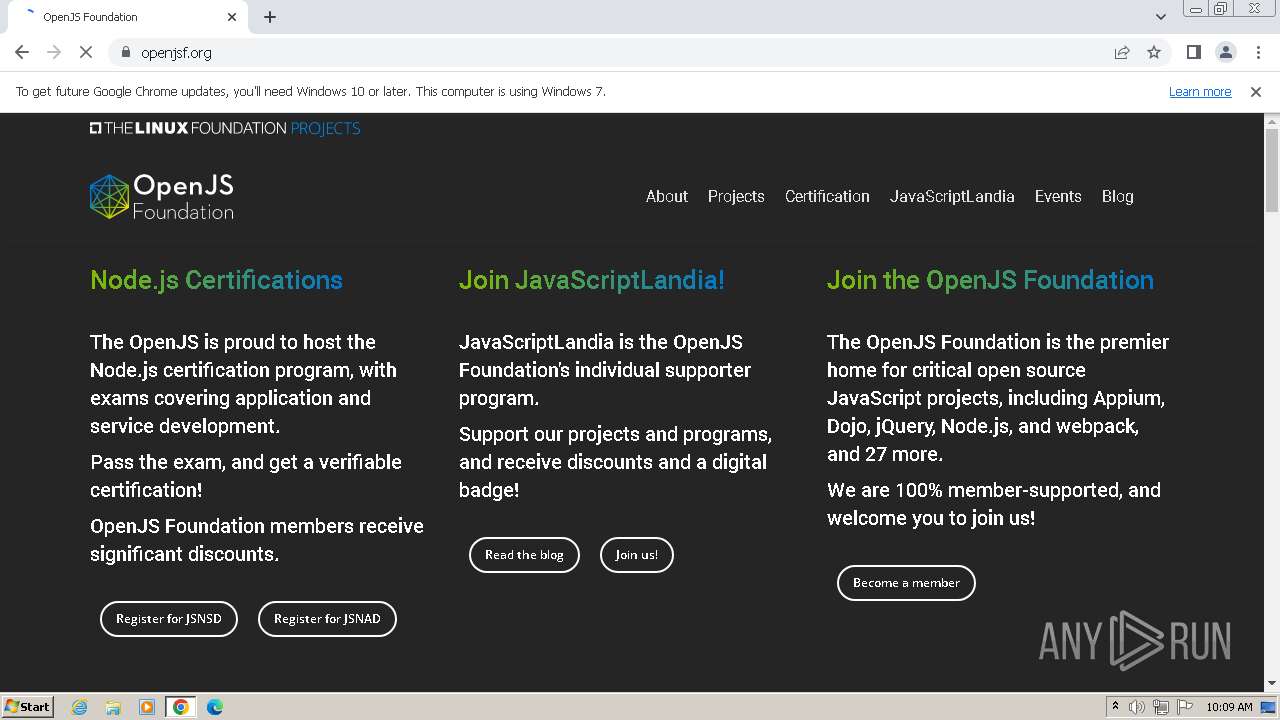Open the Chrome profile avatar
The height and width of the screenshot is (720, 1280).
pos(1225,52)
